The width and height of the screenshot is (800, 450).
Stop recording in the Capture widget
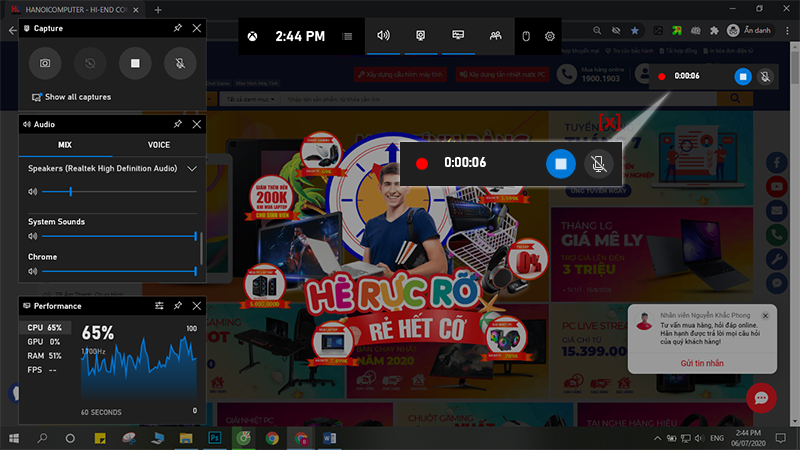(135, 63)
